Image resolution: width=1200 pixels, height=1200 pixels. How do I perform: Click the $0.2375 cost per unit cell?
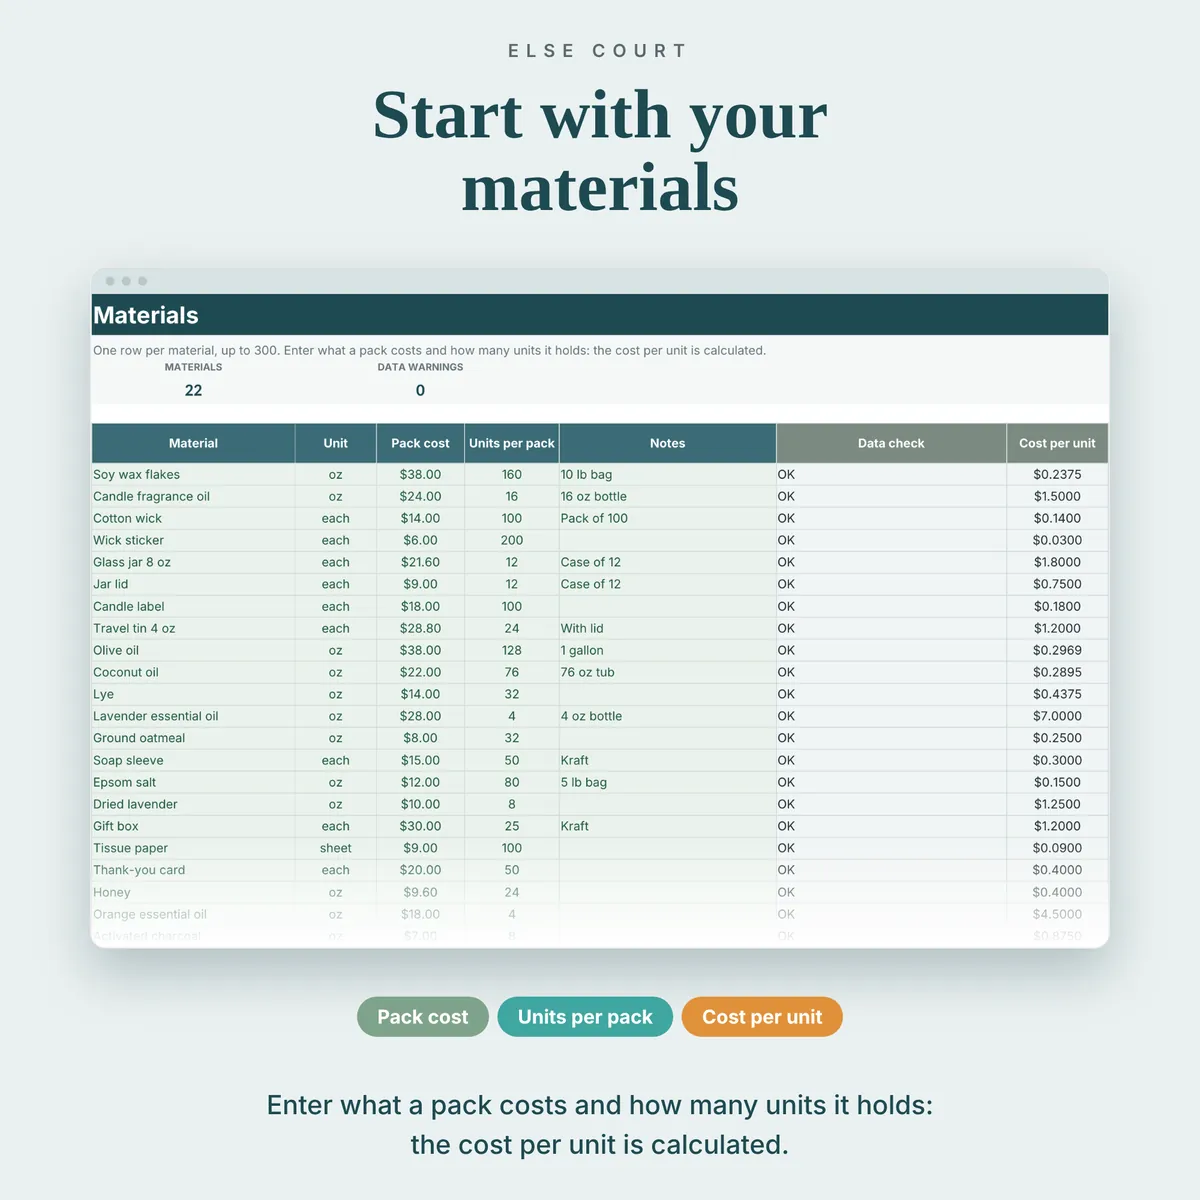1057,474
